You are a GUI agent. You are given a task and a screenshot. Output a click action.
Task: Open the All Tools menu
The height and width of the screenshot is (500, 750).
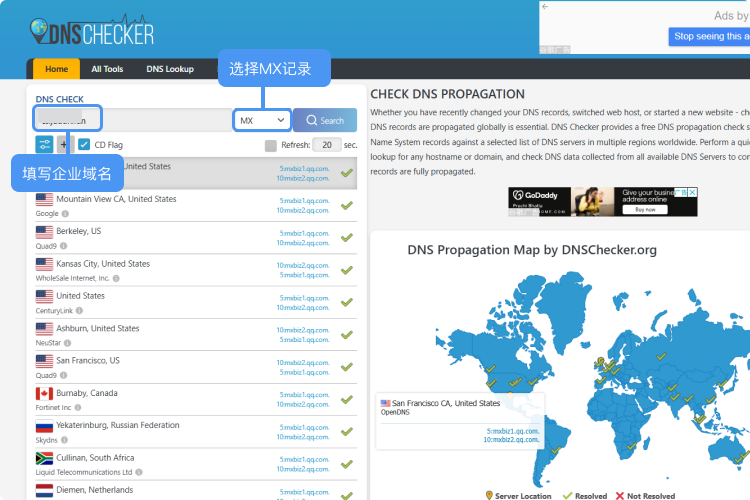[x=107, y=69]
